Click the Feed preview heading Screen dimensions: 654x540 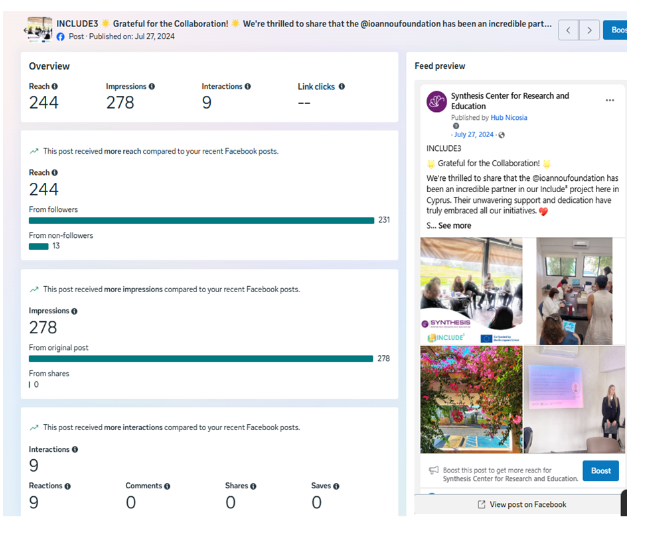(x=440, y=66)
